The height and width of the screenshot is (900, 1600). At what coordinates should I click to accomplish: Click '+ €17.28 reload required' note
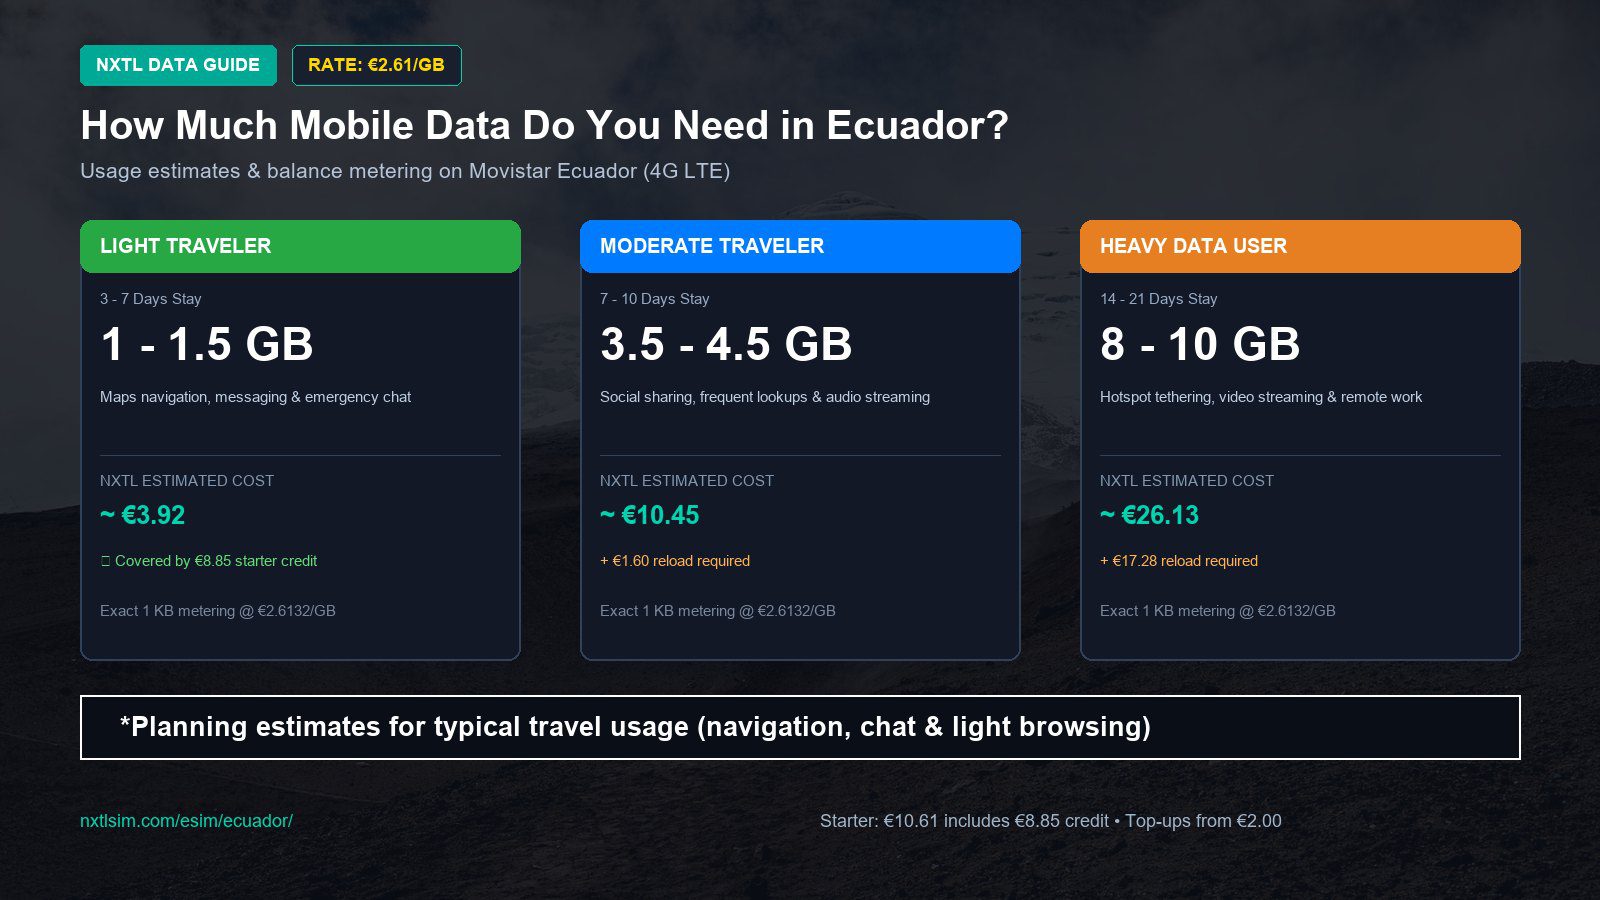1179,561
